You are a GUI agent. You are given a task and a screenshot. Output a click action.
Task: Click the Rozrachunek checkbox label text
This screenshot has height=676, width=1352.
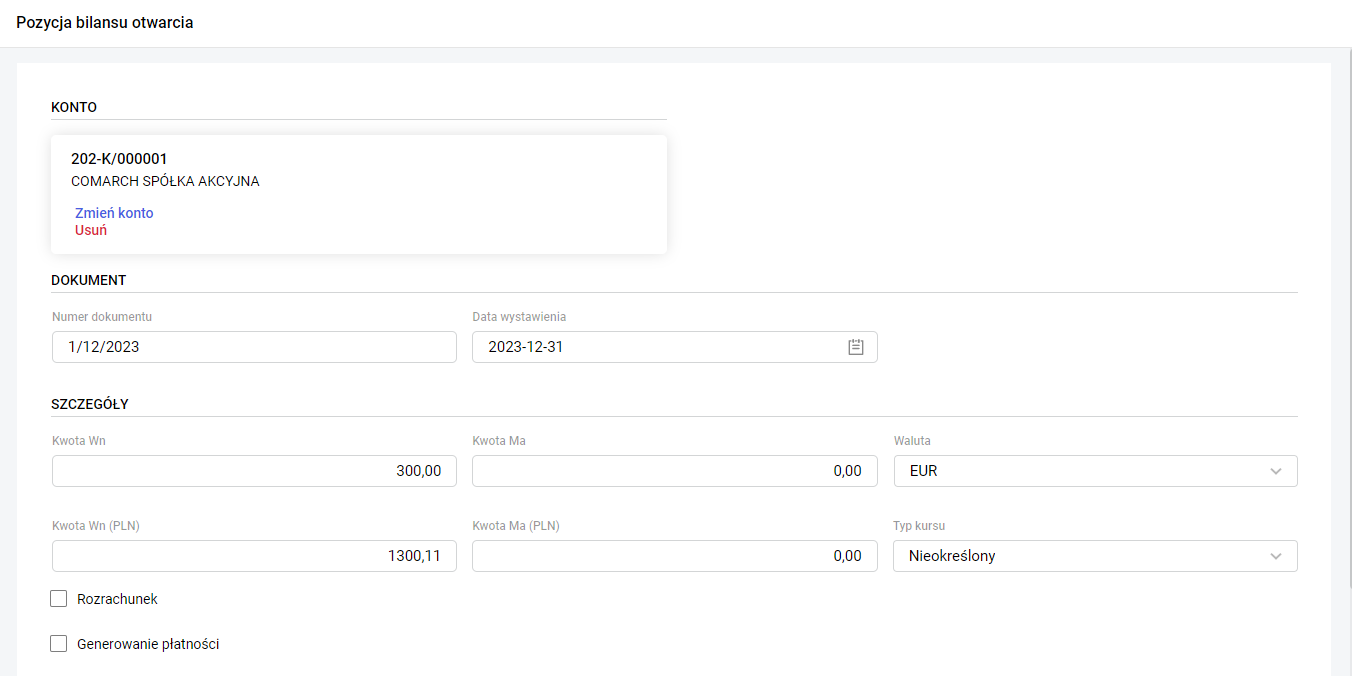tap(117, 599)
